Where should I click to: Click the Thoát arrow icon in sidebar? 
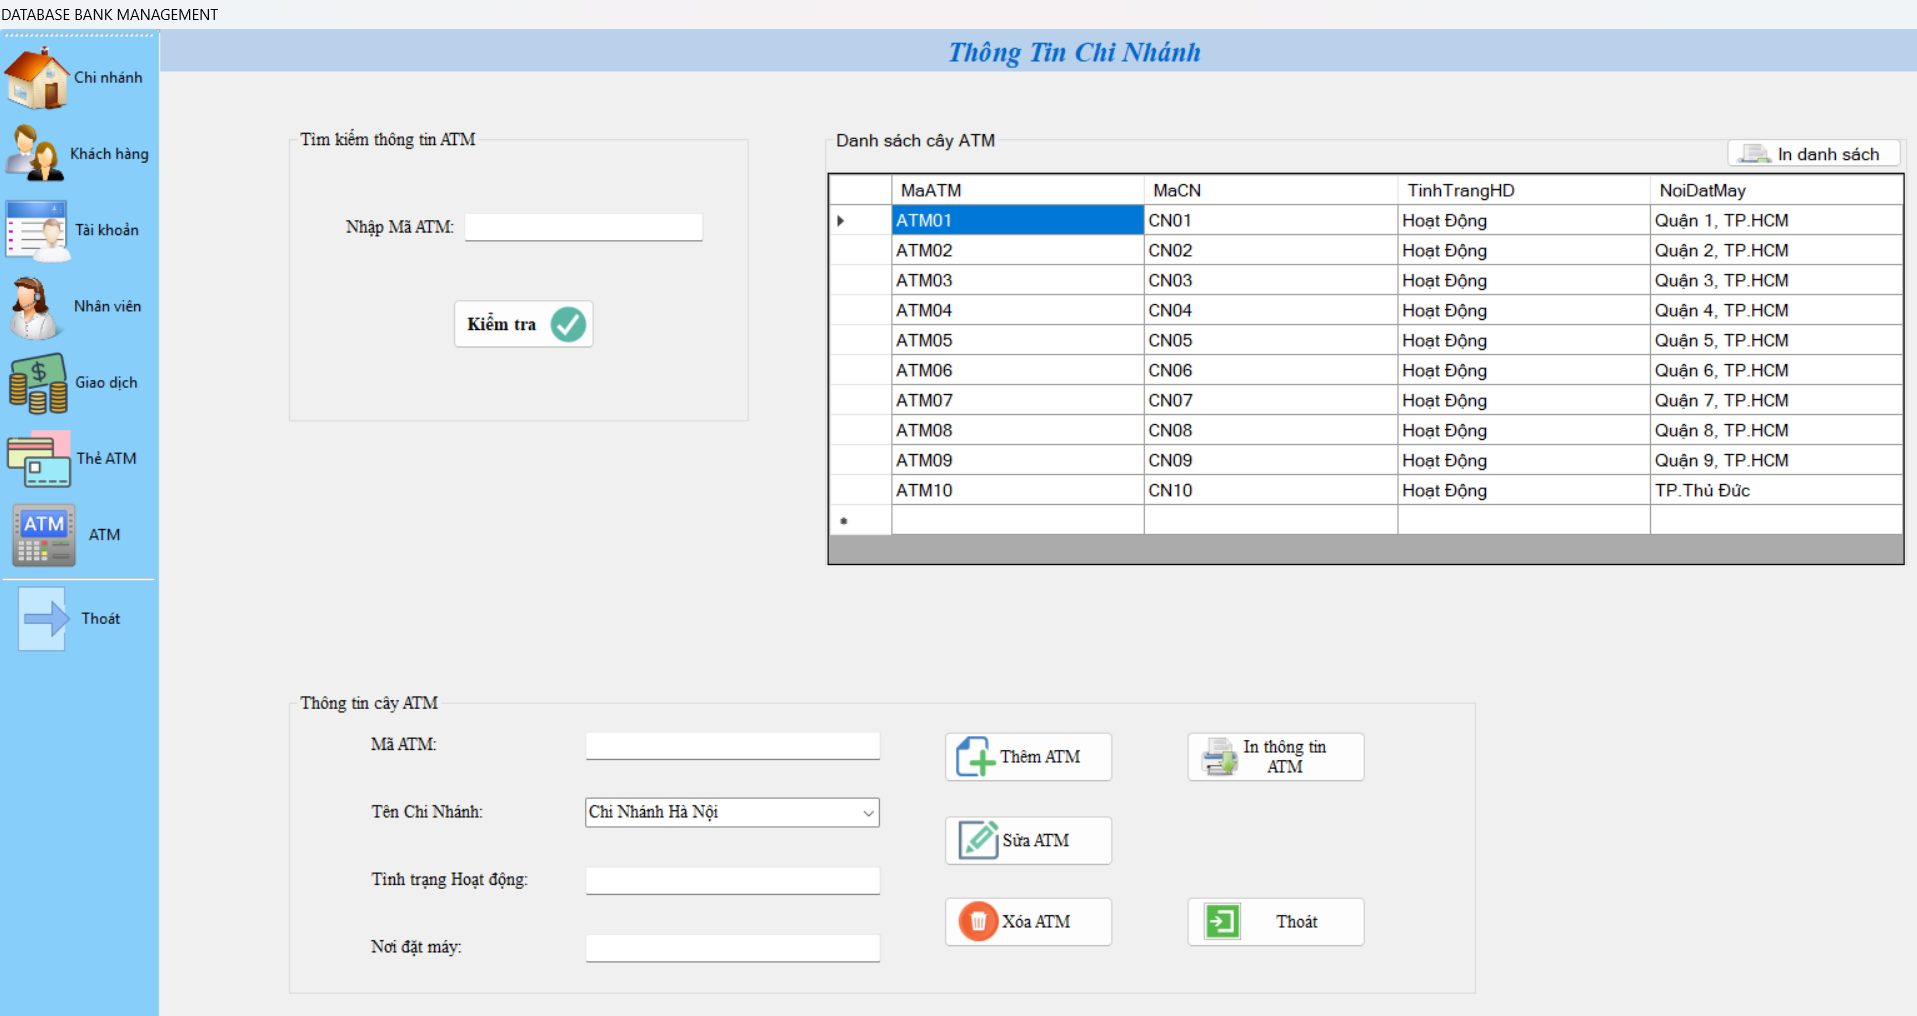pyautogui.click(x=43, y=619)
